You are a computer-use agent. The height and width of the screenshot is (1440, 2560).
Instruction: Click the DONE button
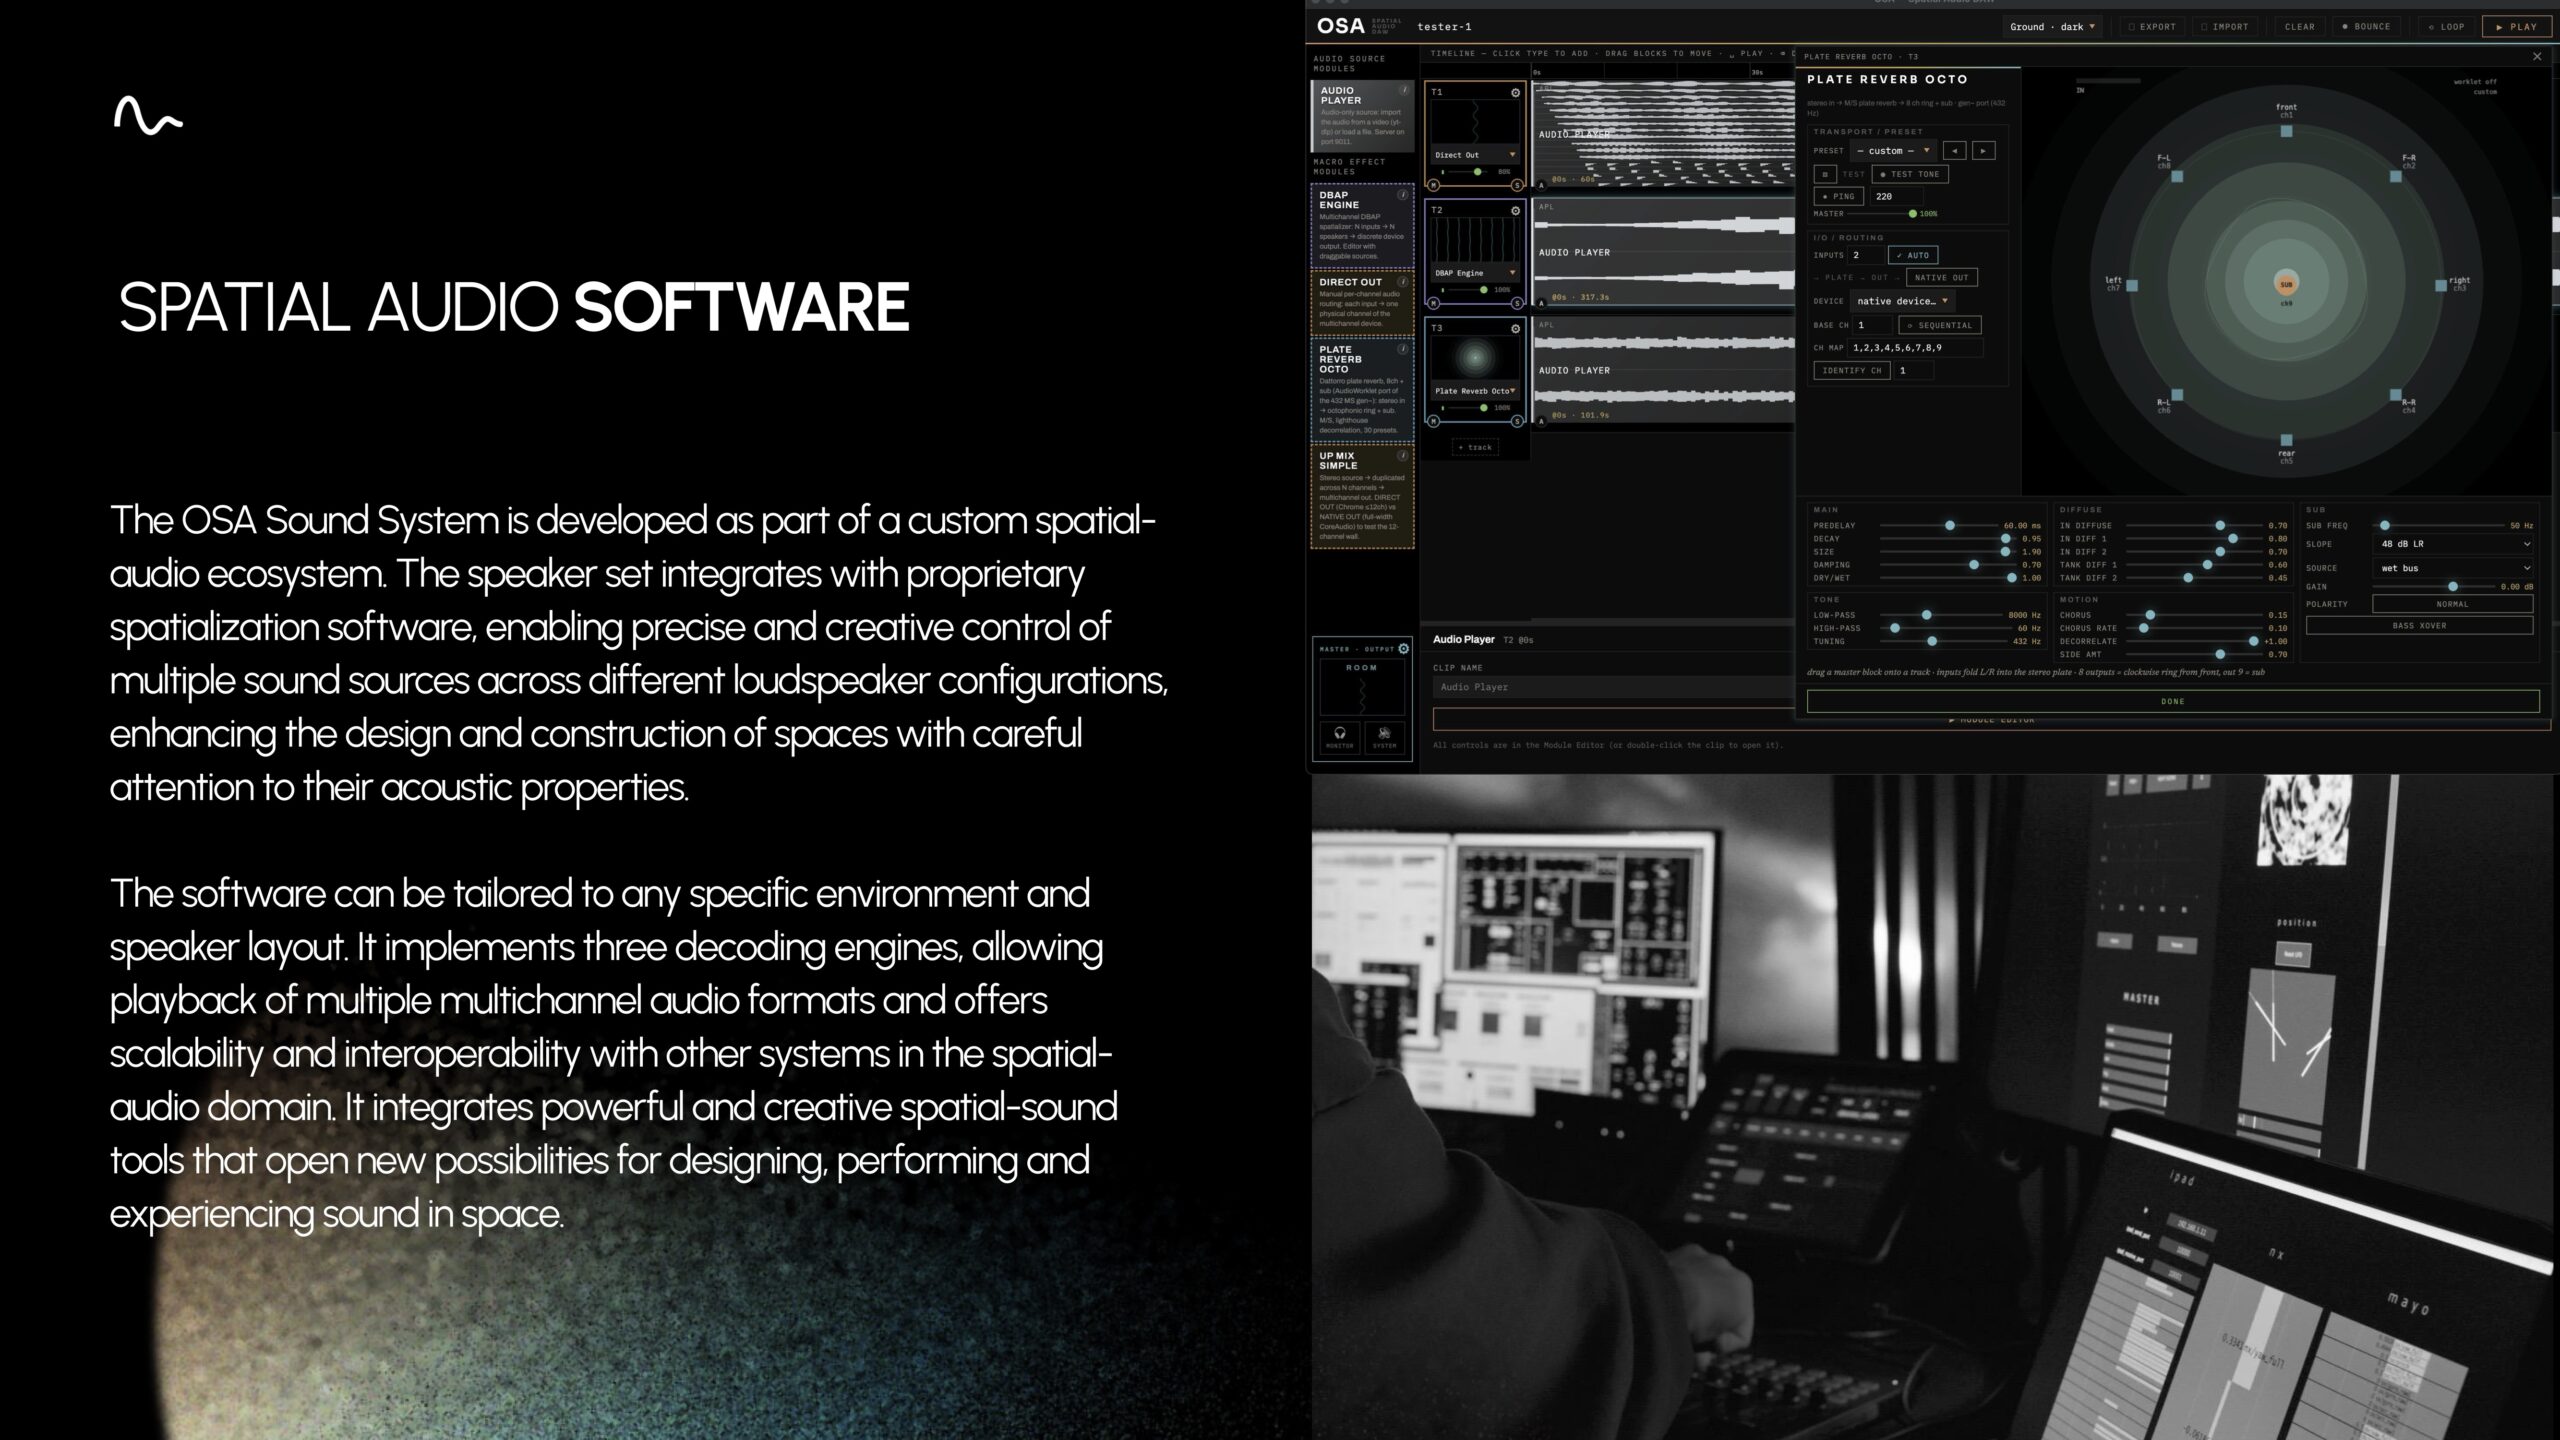[x=2173, y=701]
